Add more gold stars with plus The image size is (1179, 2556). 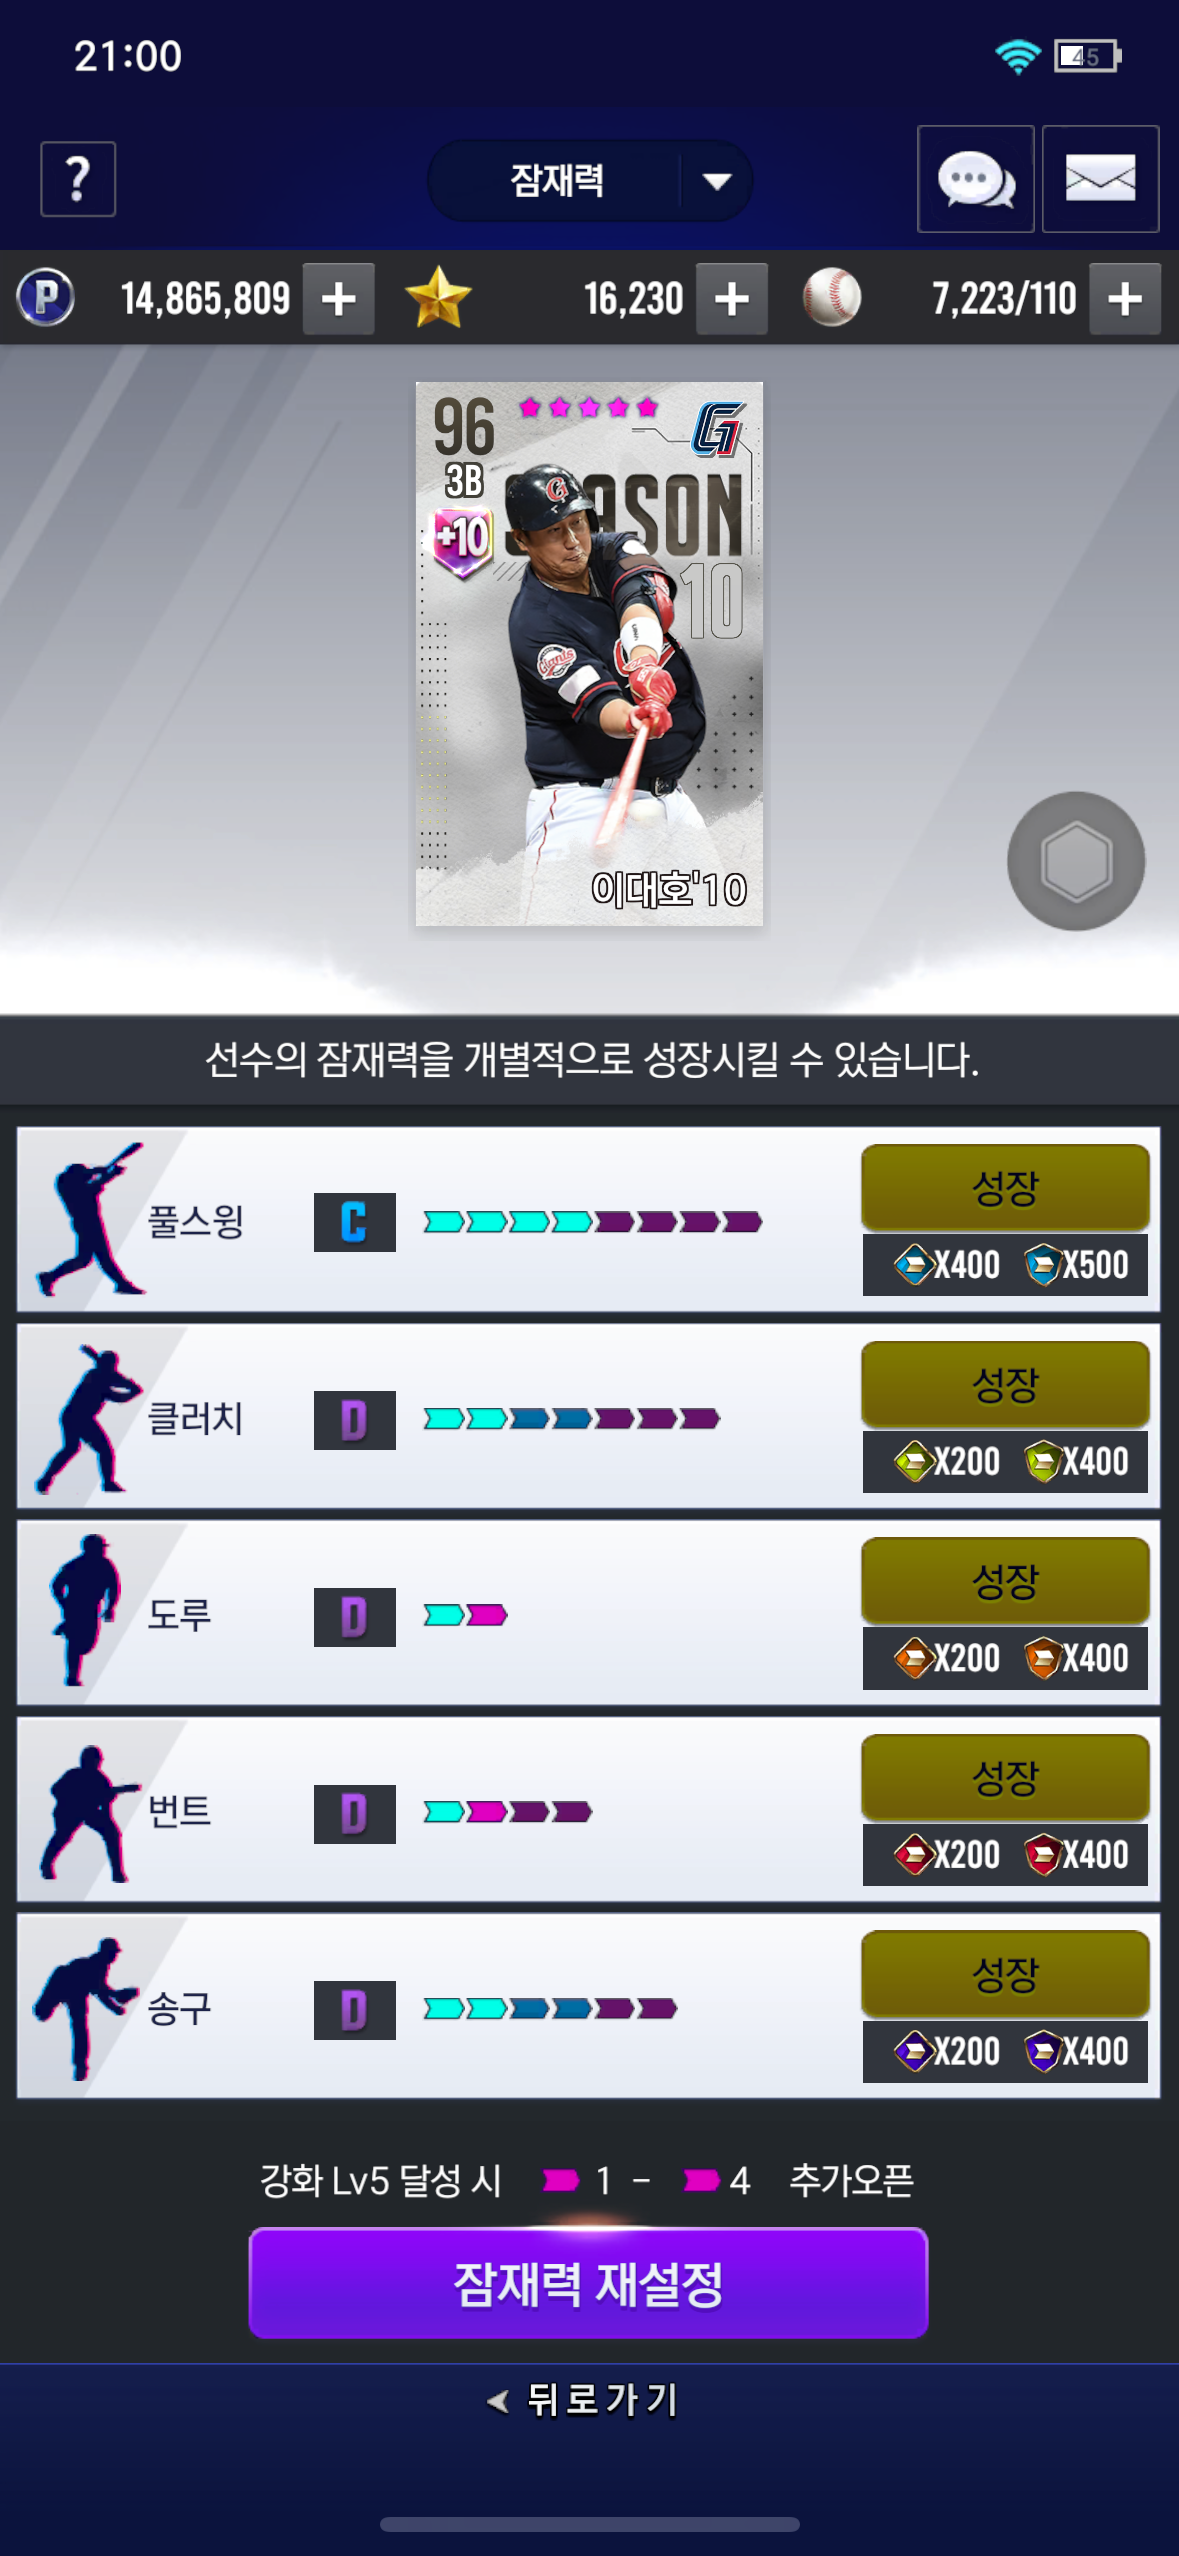[732, 298]
